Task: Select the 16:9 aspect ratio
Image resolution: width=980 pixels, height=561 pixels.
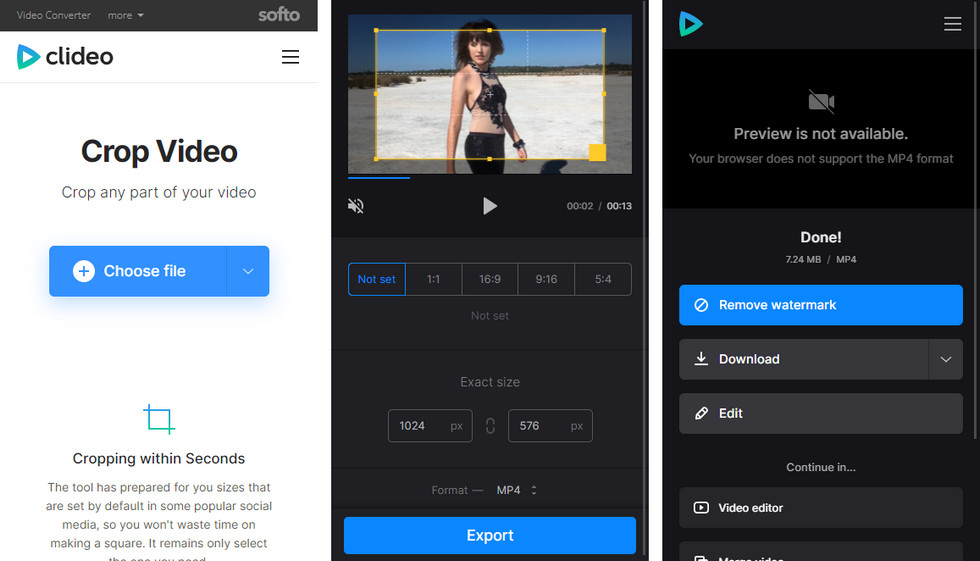Action: pyautogui.click(x=490, y=279)
